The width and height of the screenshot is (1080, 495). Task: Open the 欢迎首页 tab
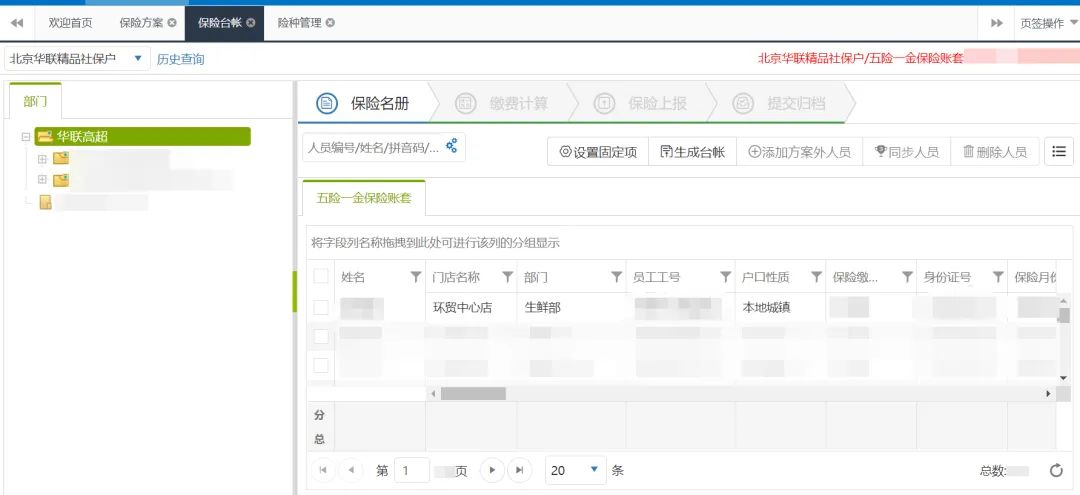70,23
